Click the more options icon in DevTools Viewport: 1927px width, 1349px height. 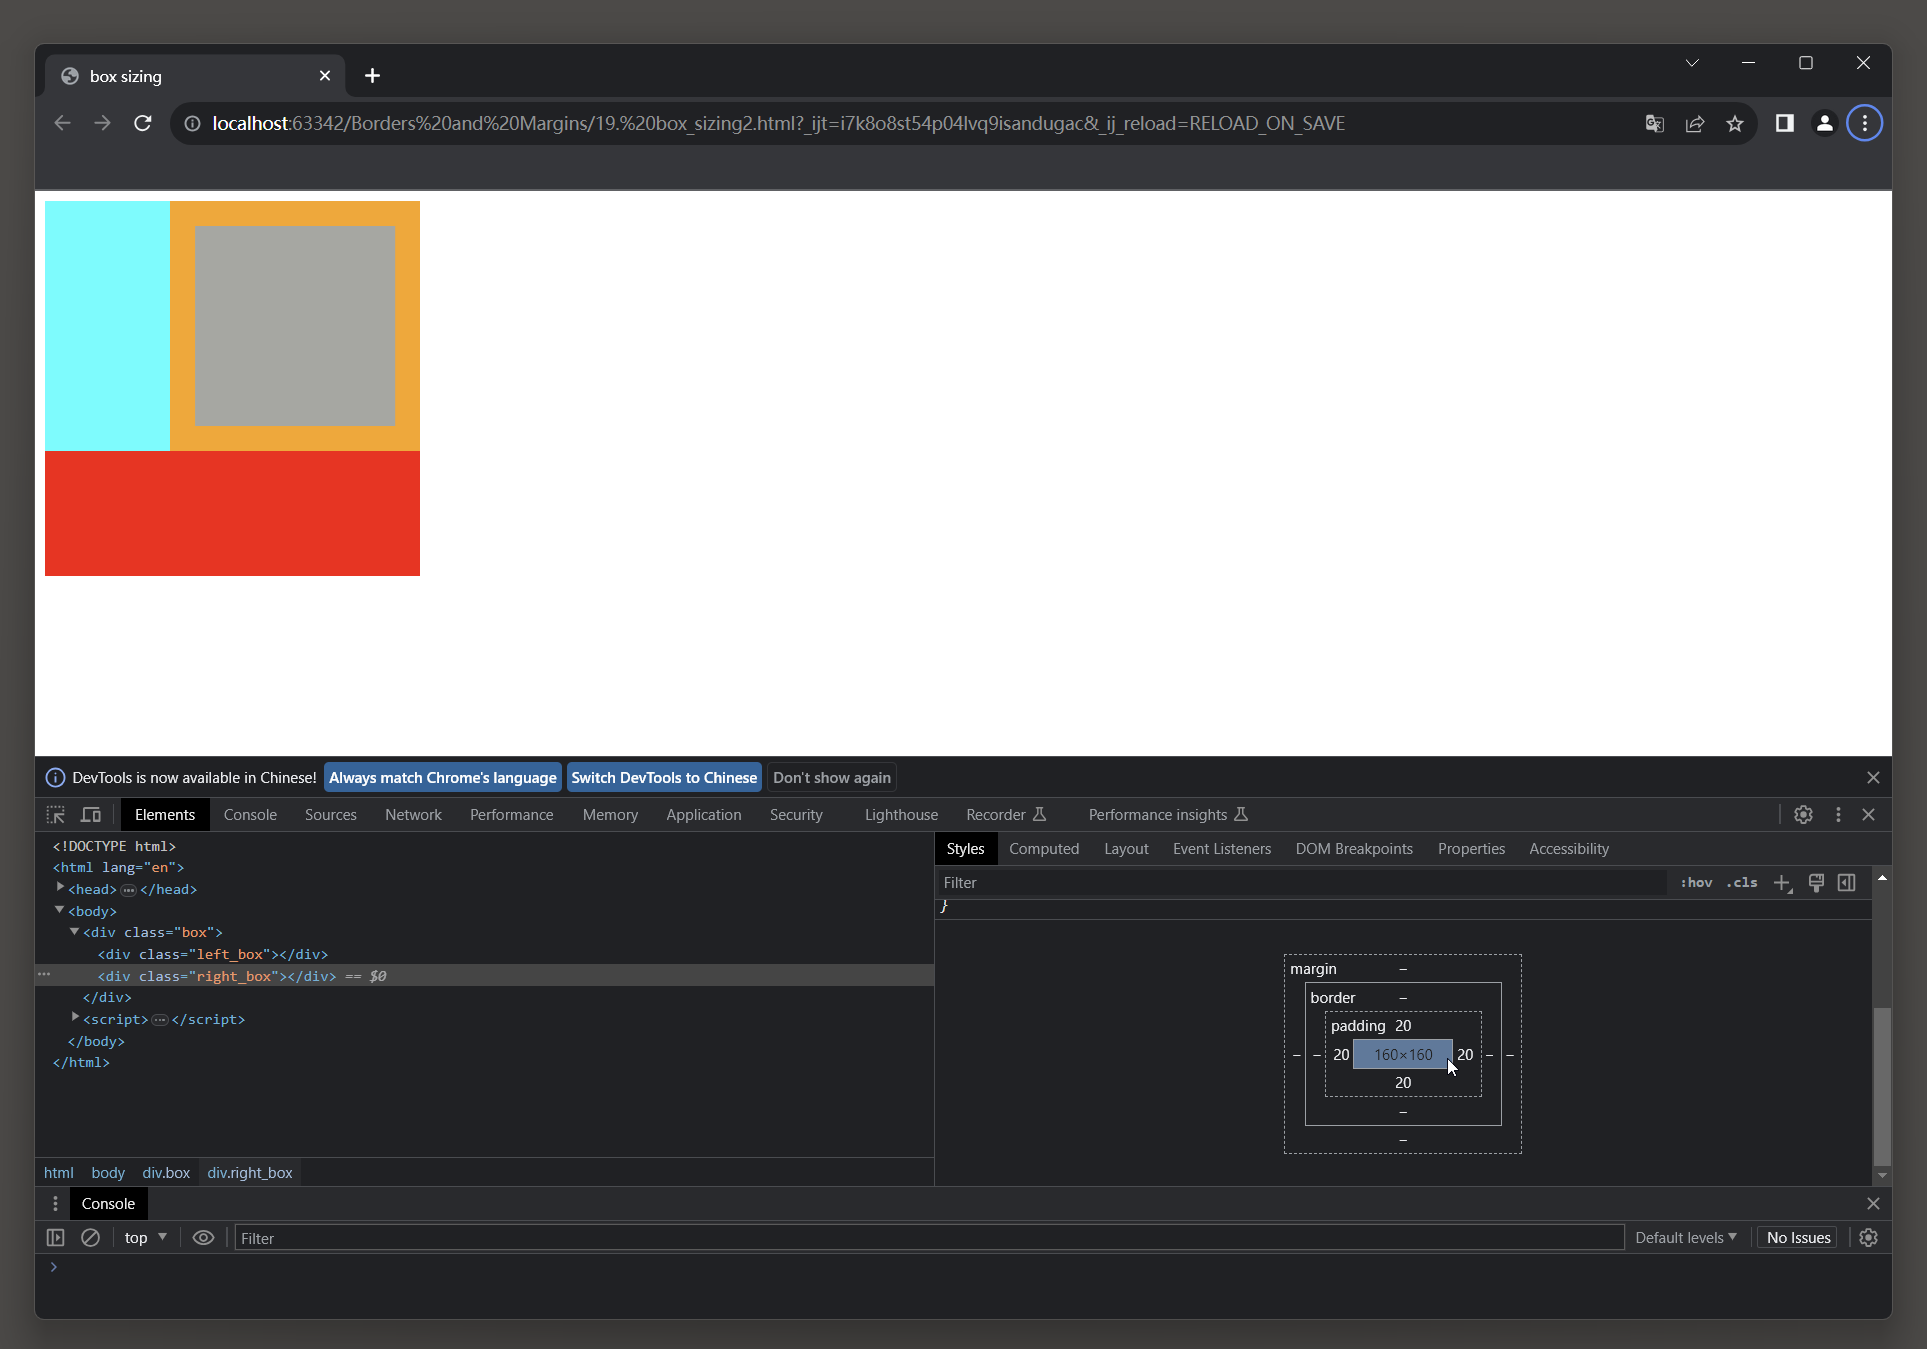click(1838, 814)
